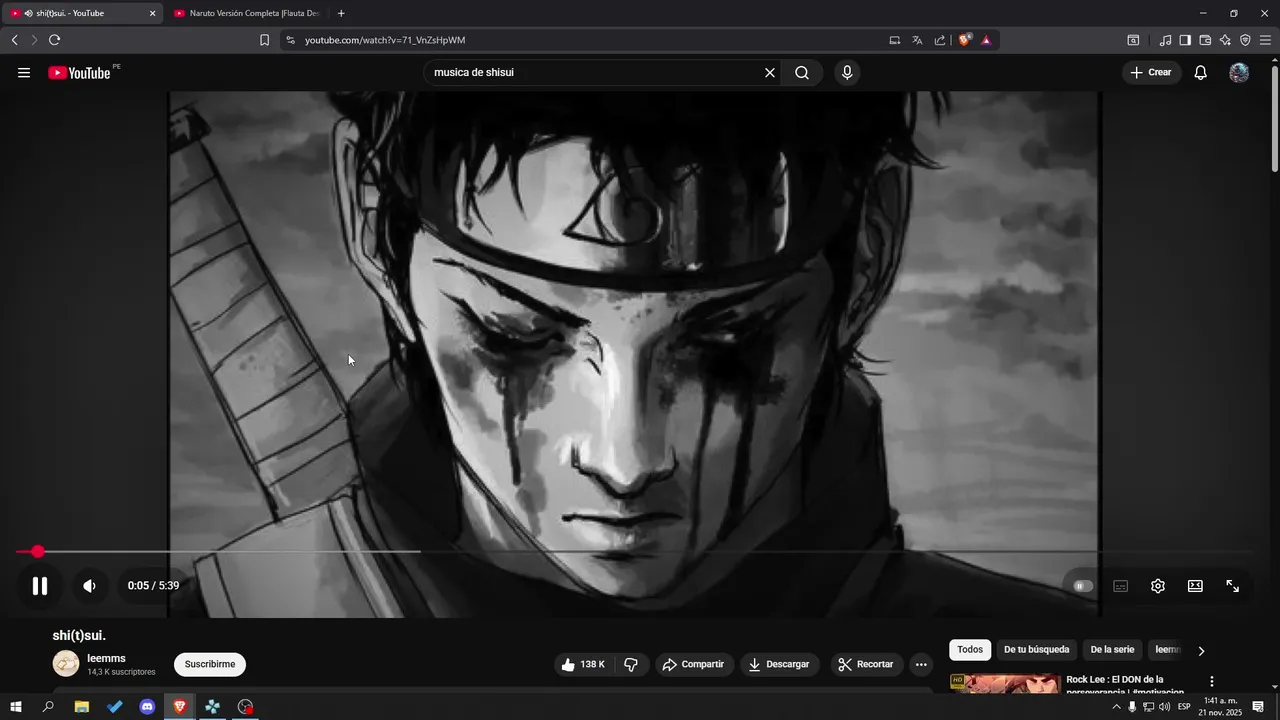Switch to theater mode
Viewport: 1280px width, 720px height.
tap(1195, 586)
